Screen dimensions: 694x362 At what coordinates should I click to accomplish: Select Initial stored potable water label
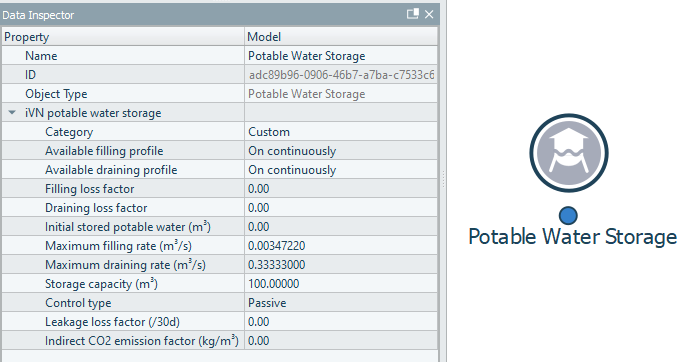tap(128, 227)
